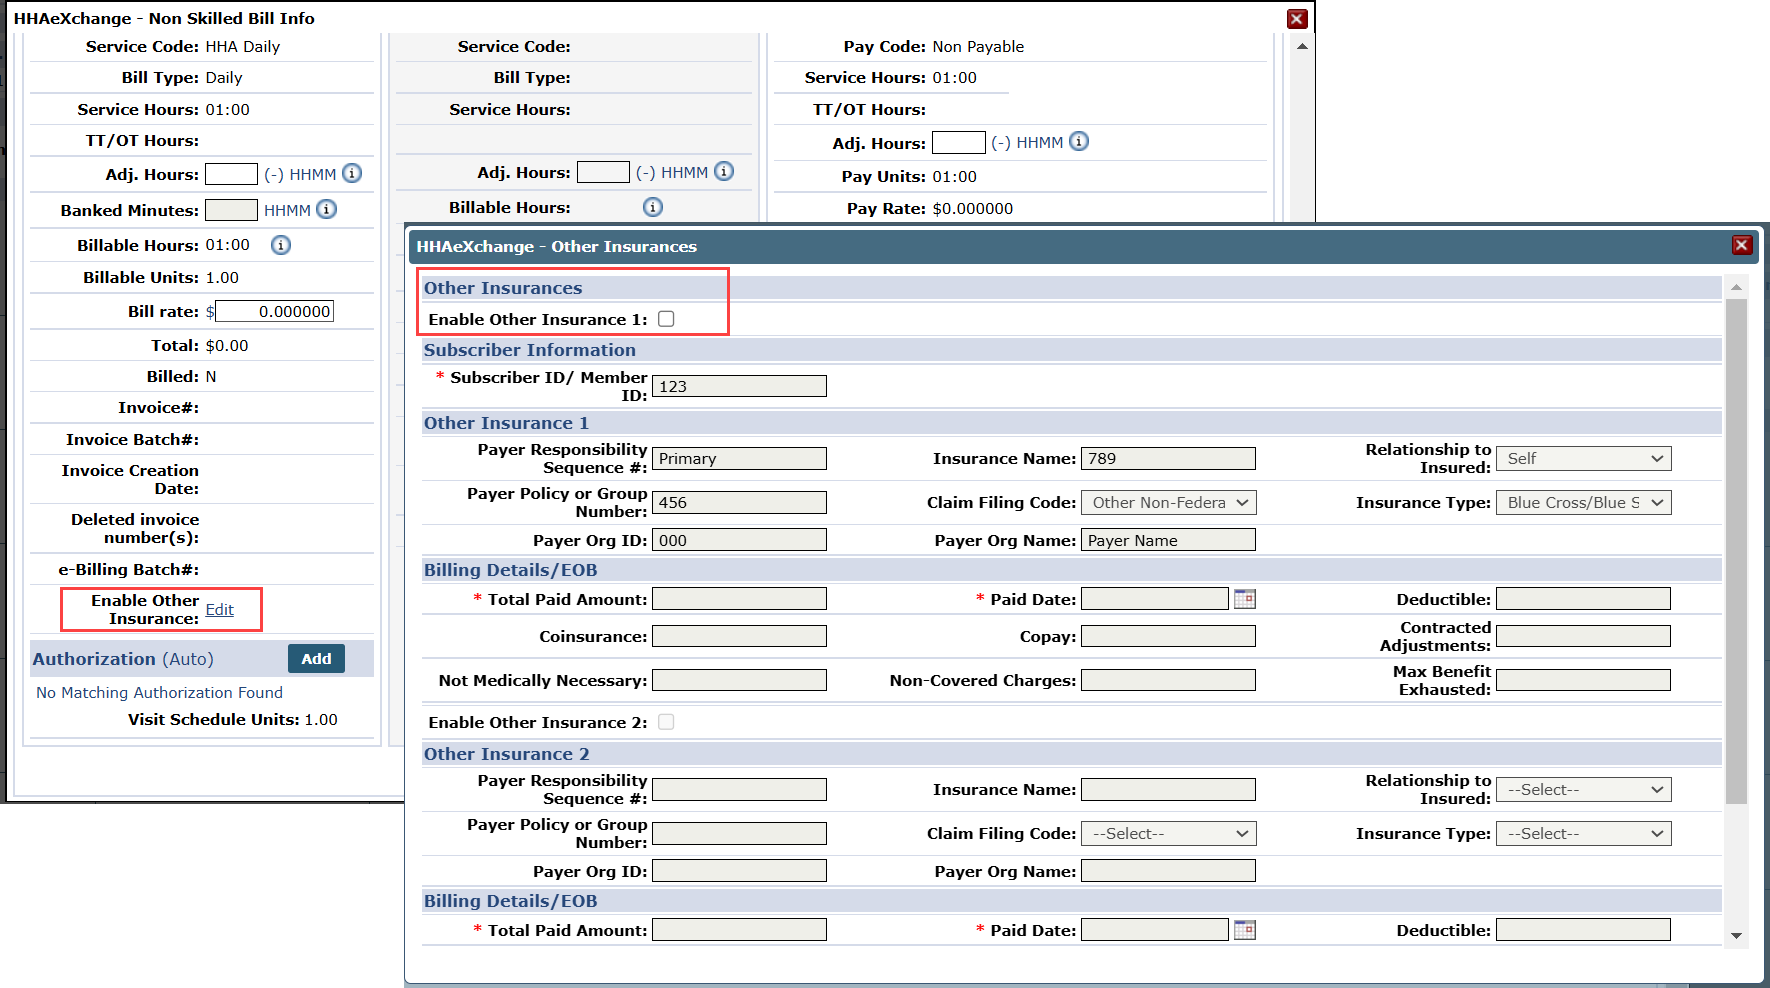This screenshot has width=1770, height=988.
Task: Click the Other Insurances dialog vertical scrollbar thumb
Action: (x=1736, y=550)
